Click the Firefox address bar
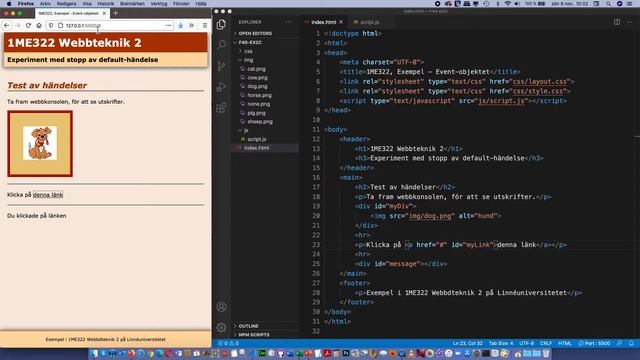This screenshot has height=360, width=640. pos(110,25)
